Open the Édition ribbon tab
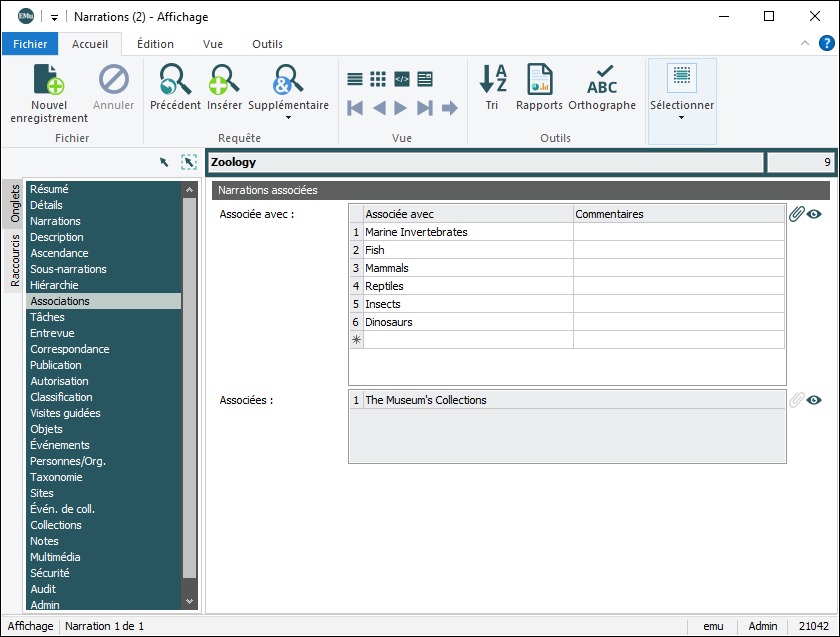Viewport: 840px width, 637px height. [x=155, y=44]
